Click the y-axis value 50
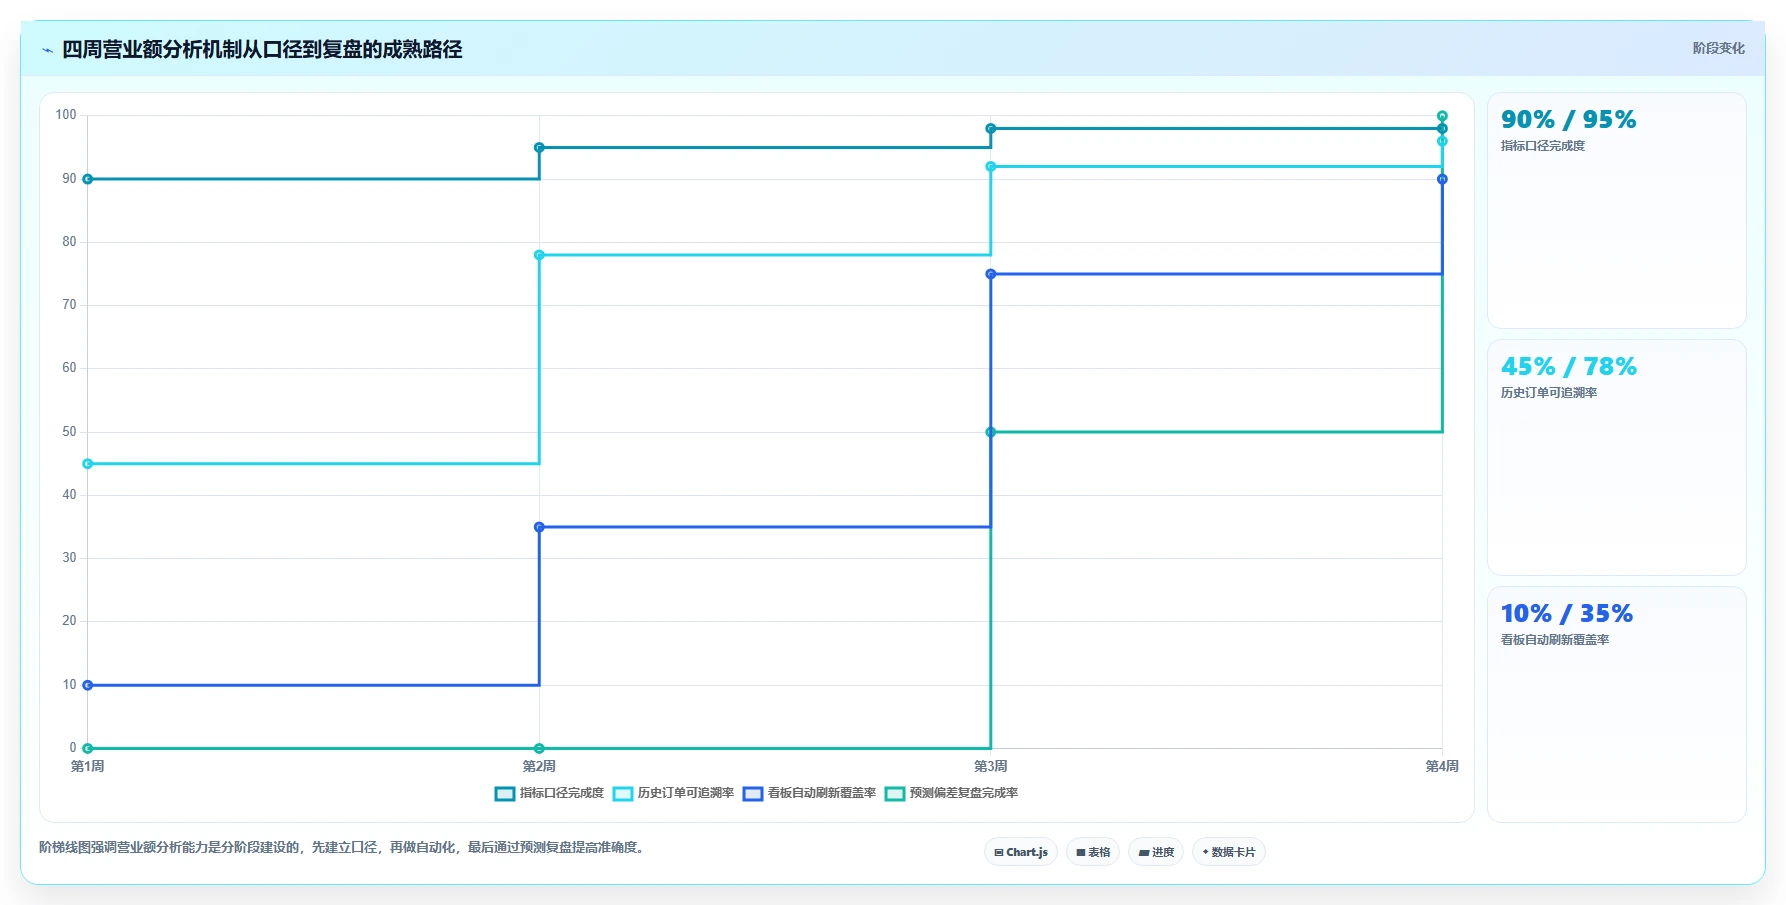The height and width of the screenshot is (905, 1786). pyautogui.click(x=69, y=432)
